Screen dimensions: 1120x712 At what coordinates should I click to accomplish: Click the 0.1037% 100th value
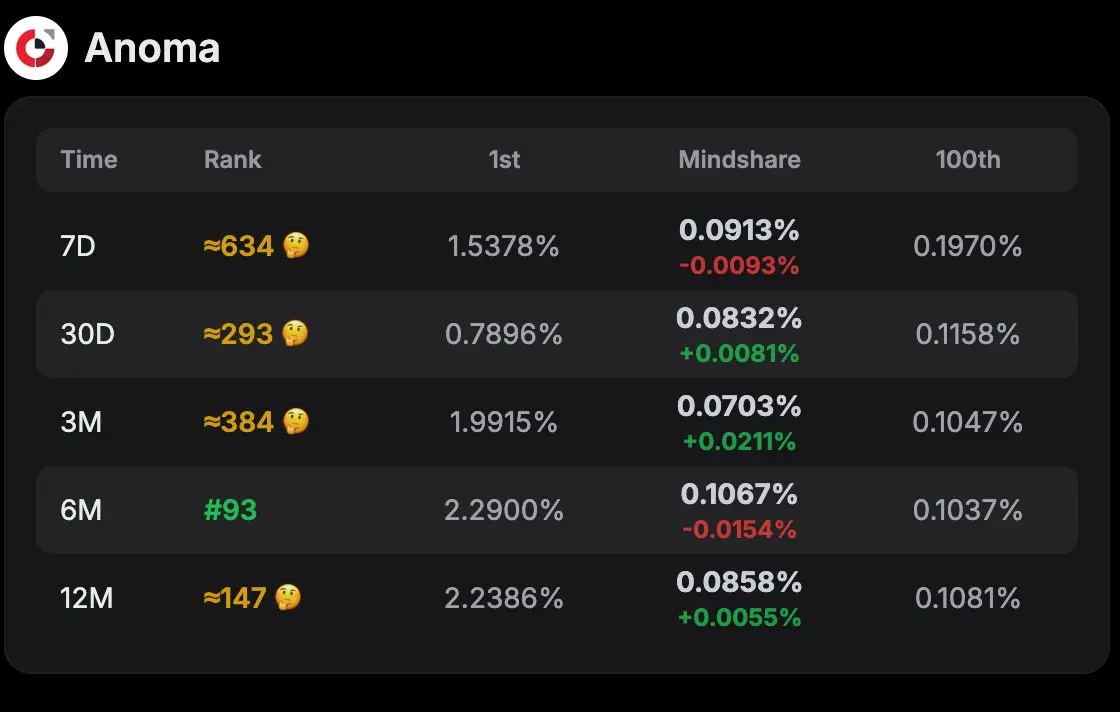click(x=968, y=510)
